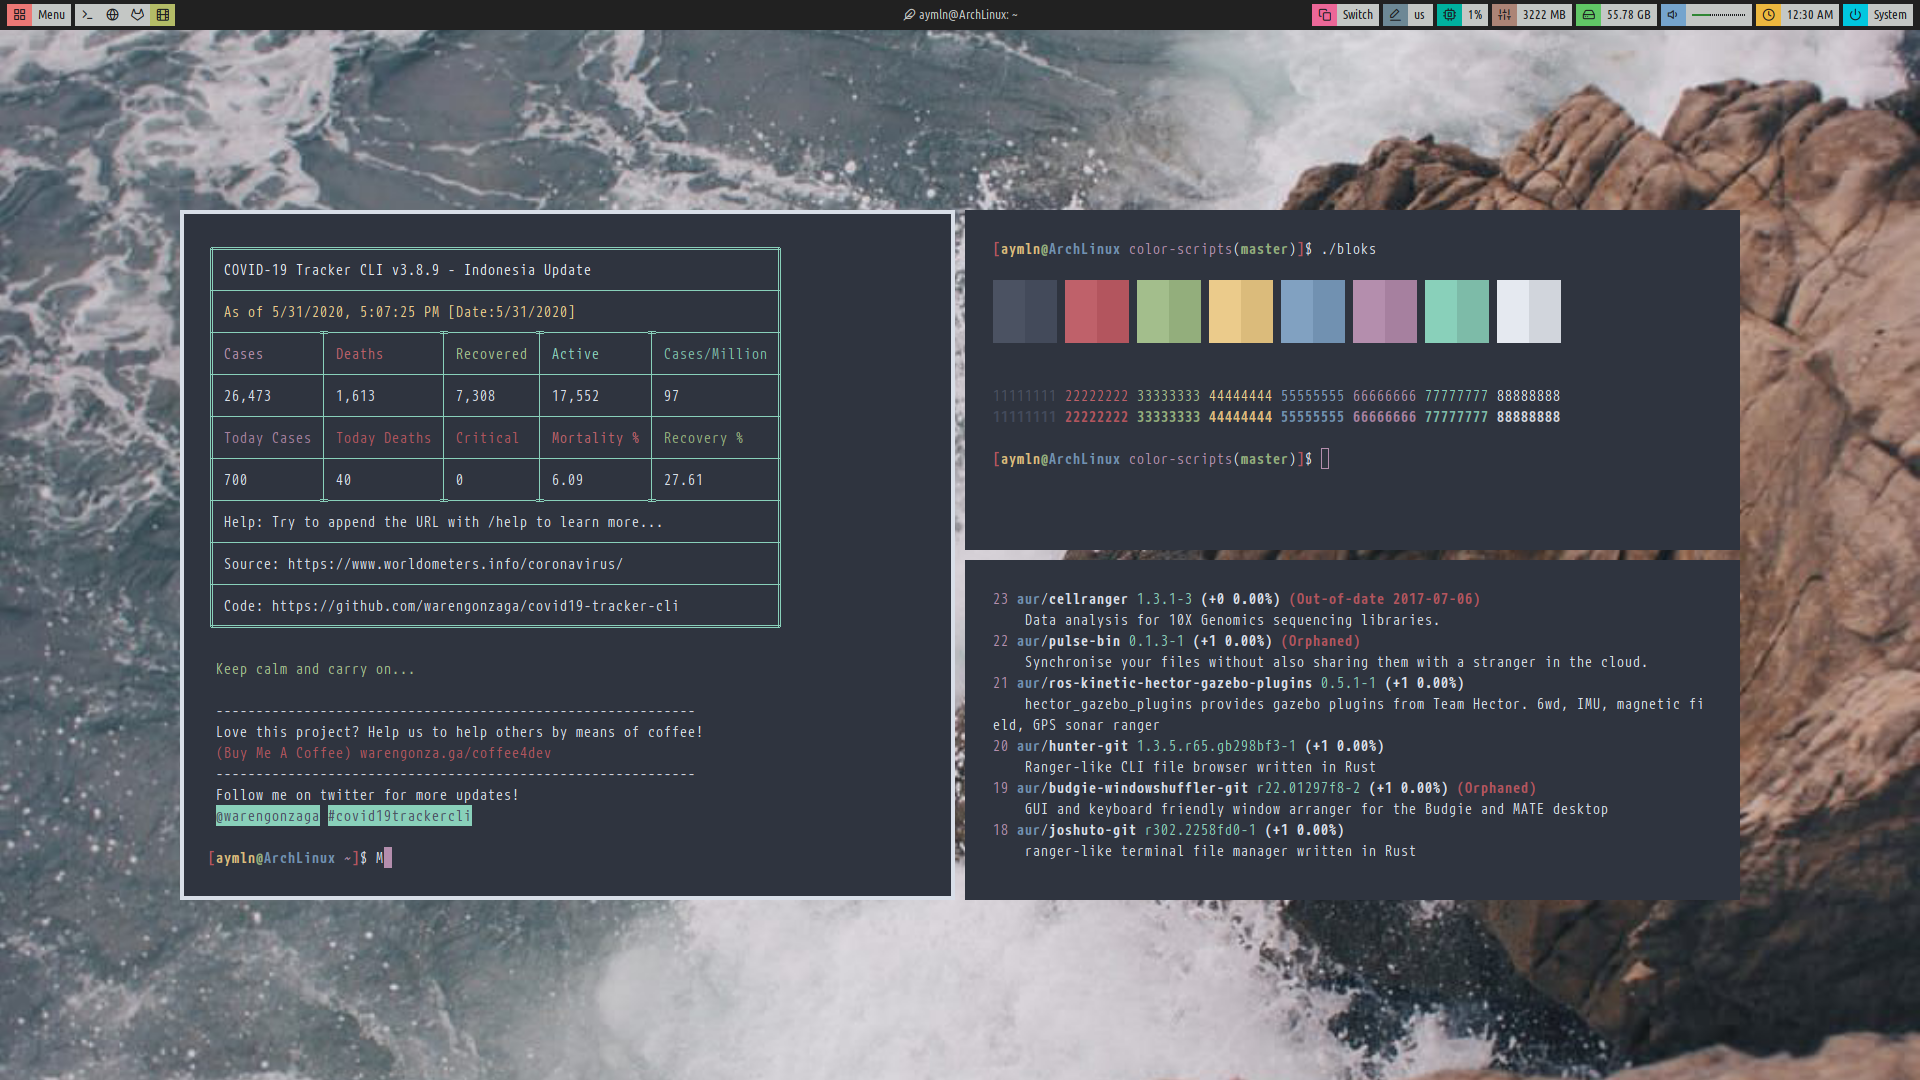The height and width of the screenshot is (1080, 1920).
Task: Click the @warengonzaga twitter handle
Action: 268,816
